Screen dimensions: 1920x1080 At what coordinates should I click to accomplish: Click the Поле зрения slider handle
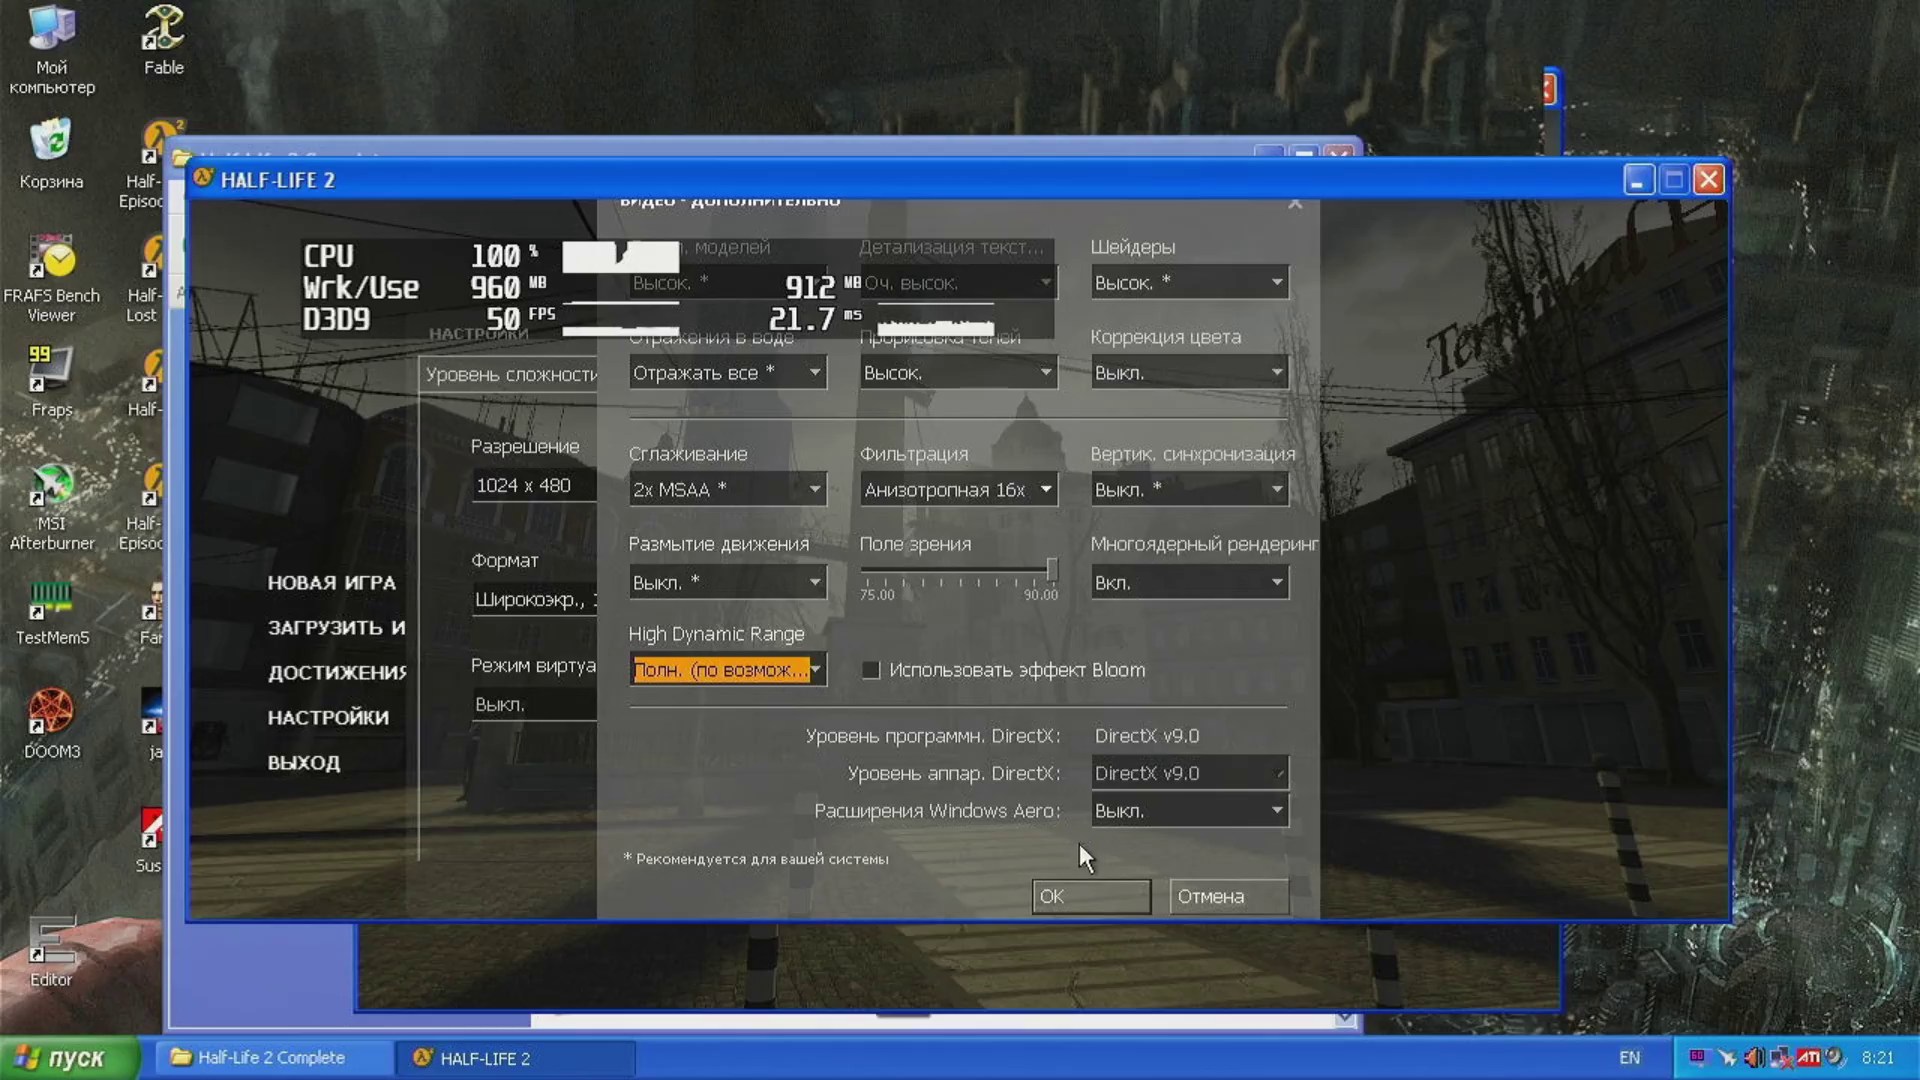1052,569
